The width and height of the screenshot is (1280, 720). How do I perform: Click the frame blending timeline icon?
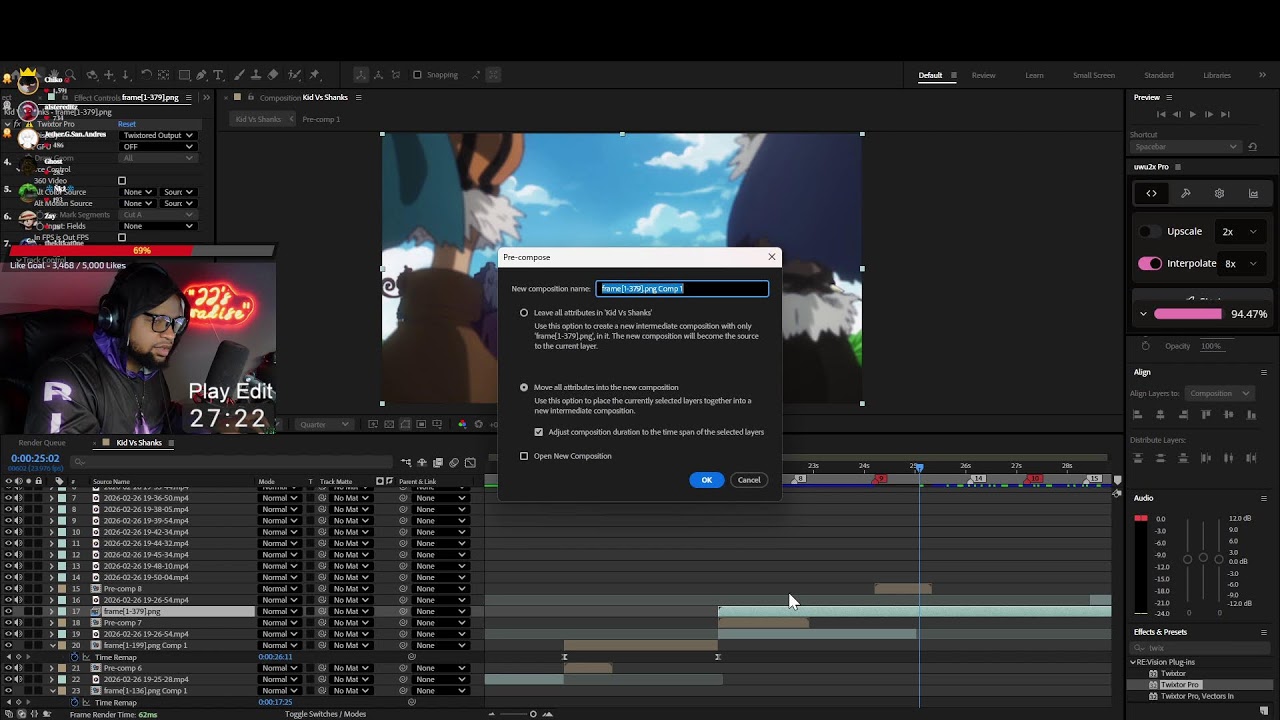(x=438, y=462)
